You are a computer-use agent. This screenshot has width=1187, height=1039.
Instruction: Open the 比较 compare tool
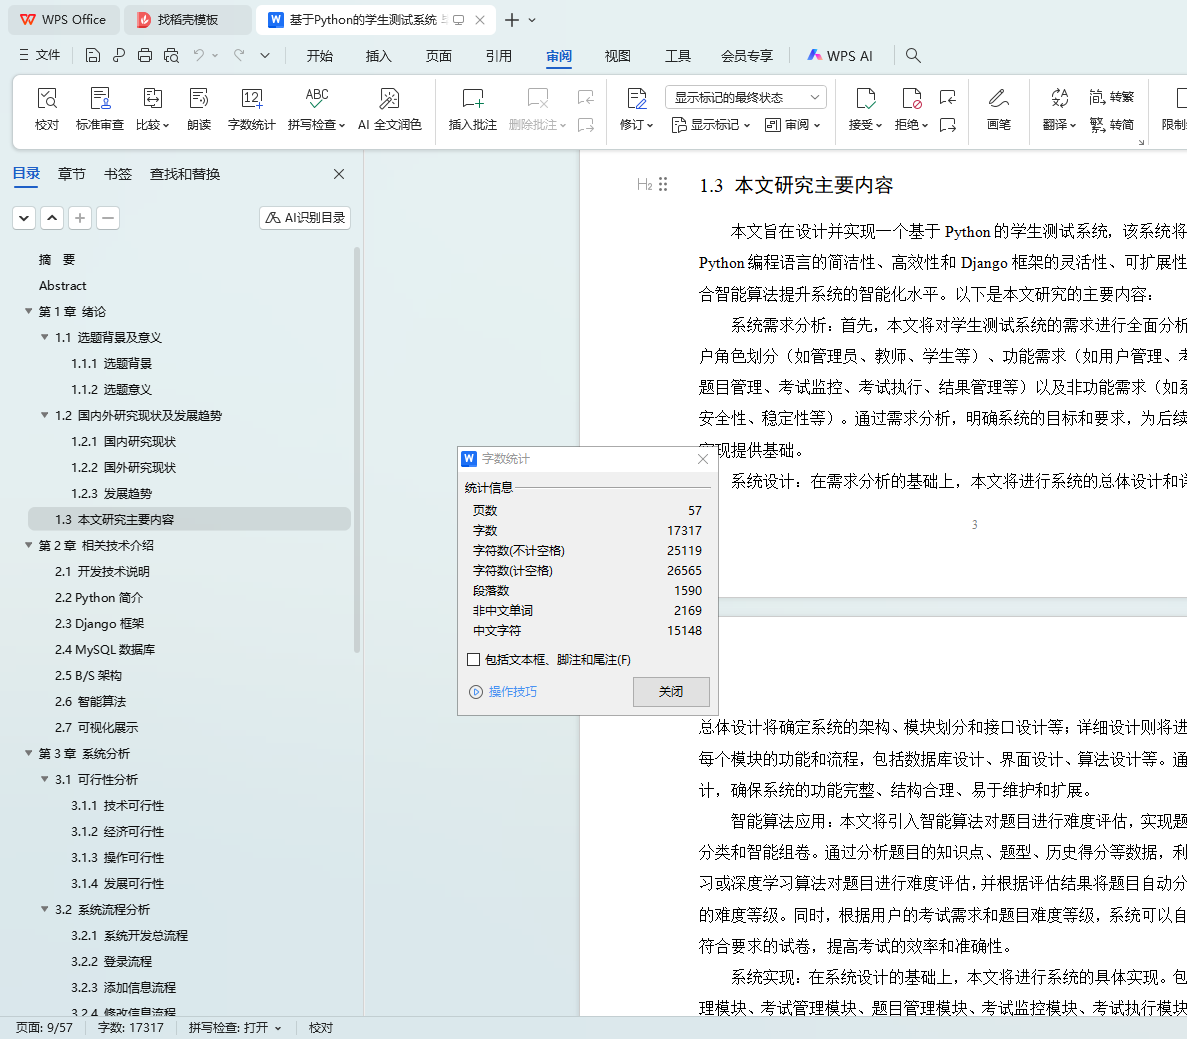[152, 108]
